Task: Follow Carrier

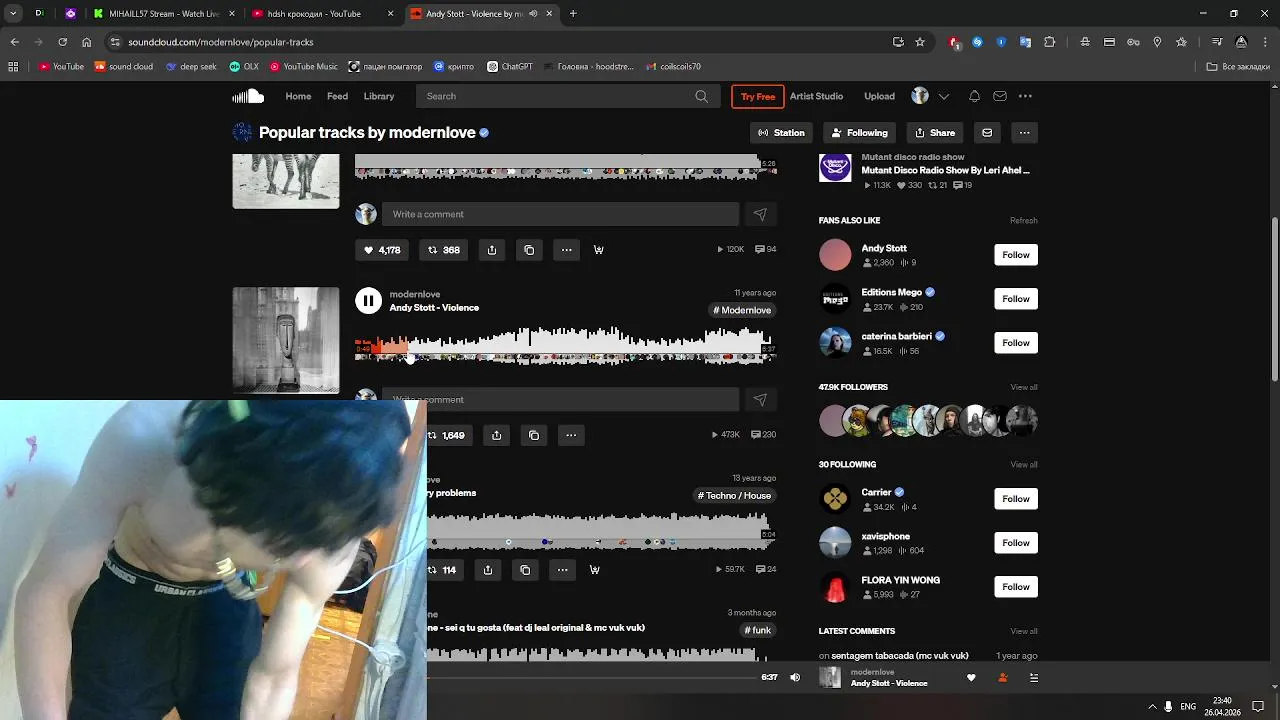Action: 1016,499
